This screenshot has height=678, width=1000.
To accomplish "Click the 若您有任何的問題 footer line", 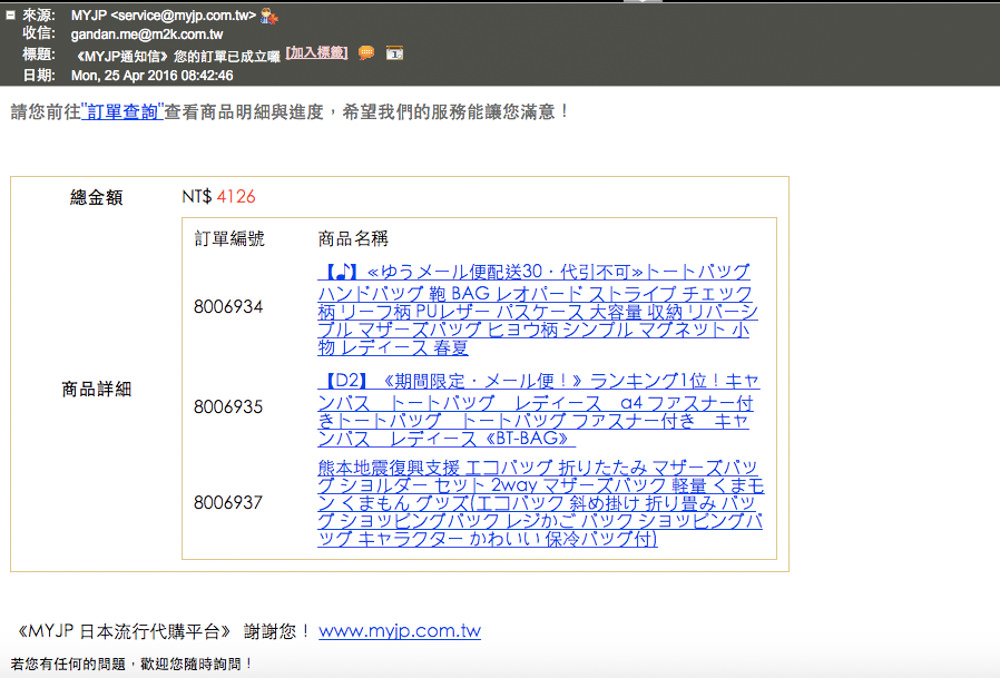I will pos(132,664).
